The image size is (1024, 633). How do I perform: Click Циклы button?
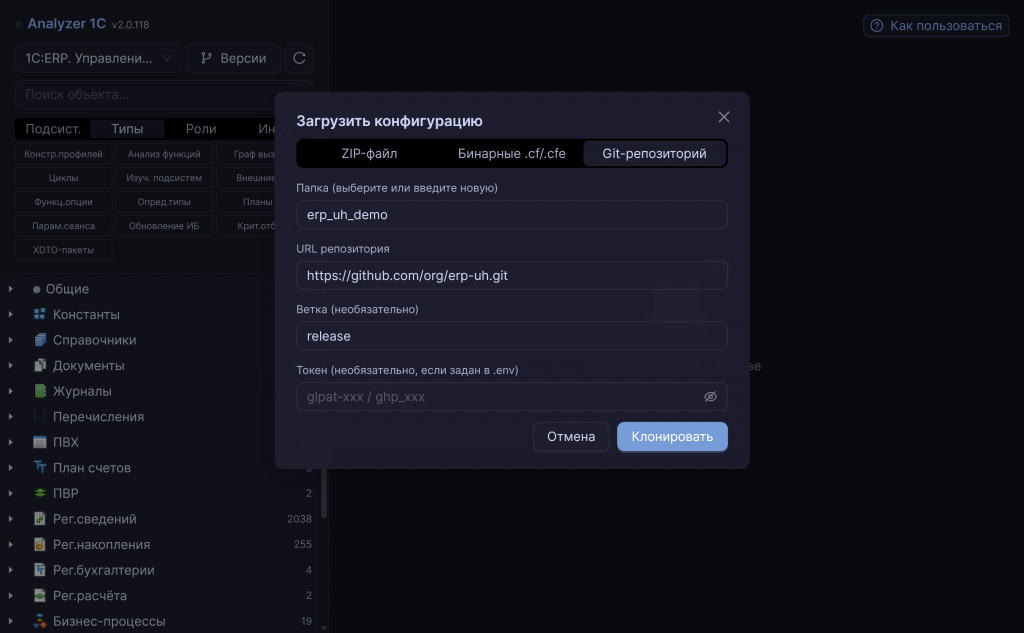[x=63, y=178]
